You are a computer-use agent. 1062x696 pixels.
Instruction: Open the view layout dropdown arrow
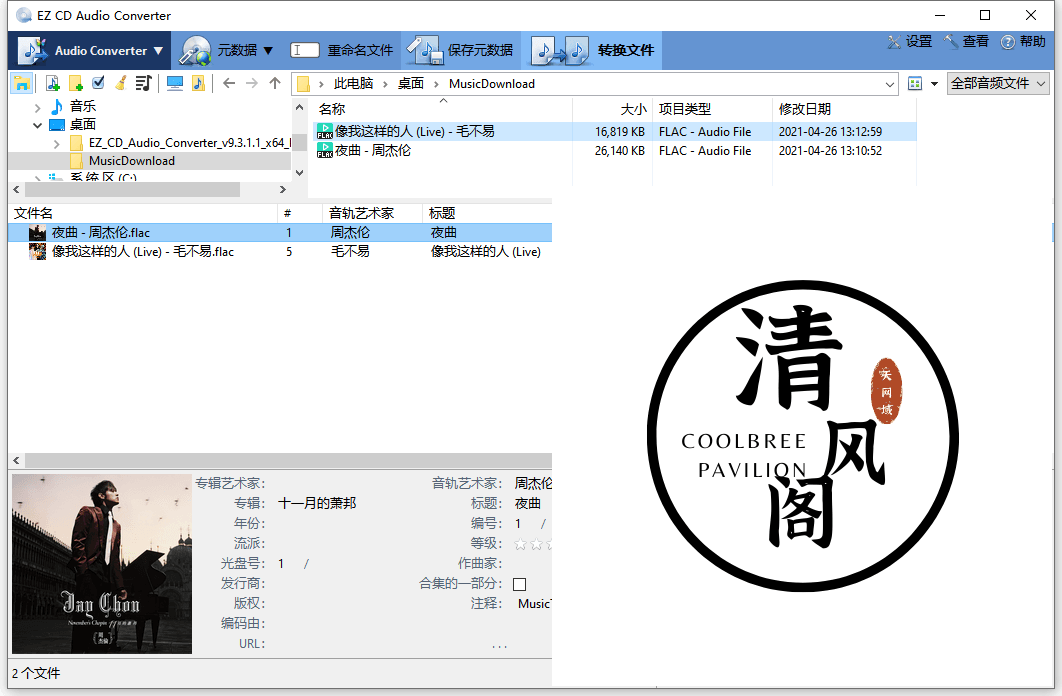pos(935,84)
